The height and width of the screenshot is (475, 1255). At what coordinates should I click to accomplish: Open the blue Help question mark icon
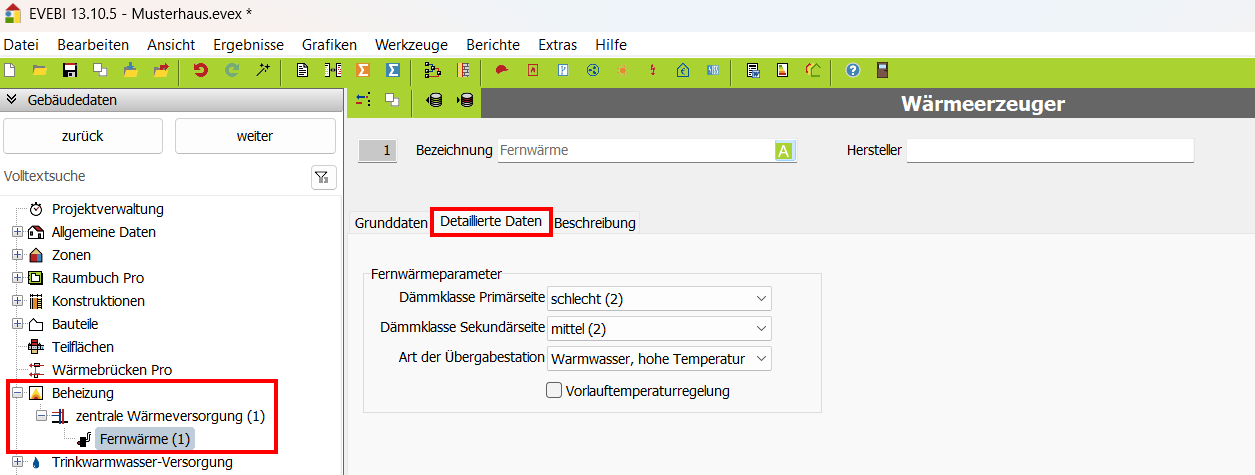pos(853,70)
